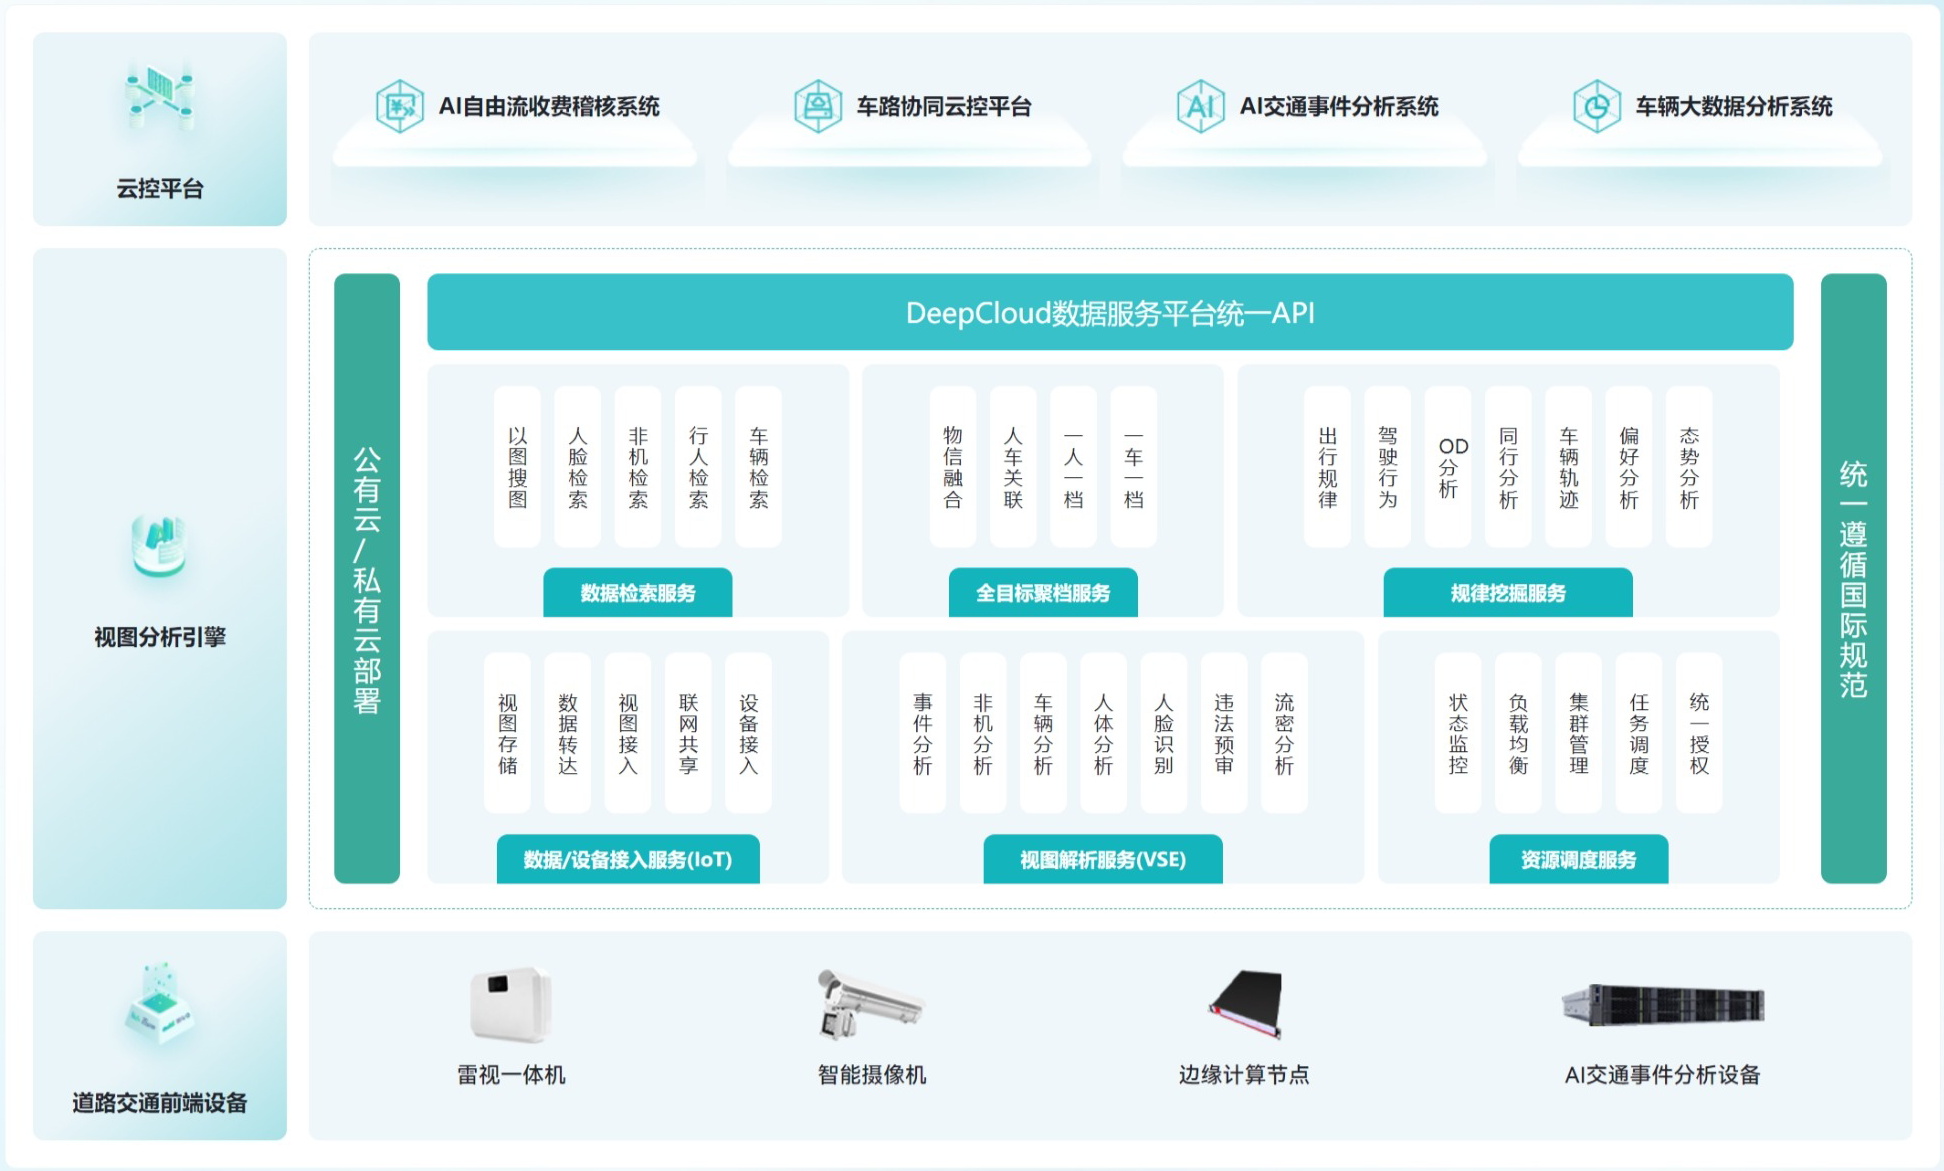
Task: Click the 以图搜图 module tile
Action: point(517,467)
